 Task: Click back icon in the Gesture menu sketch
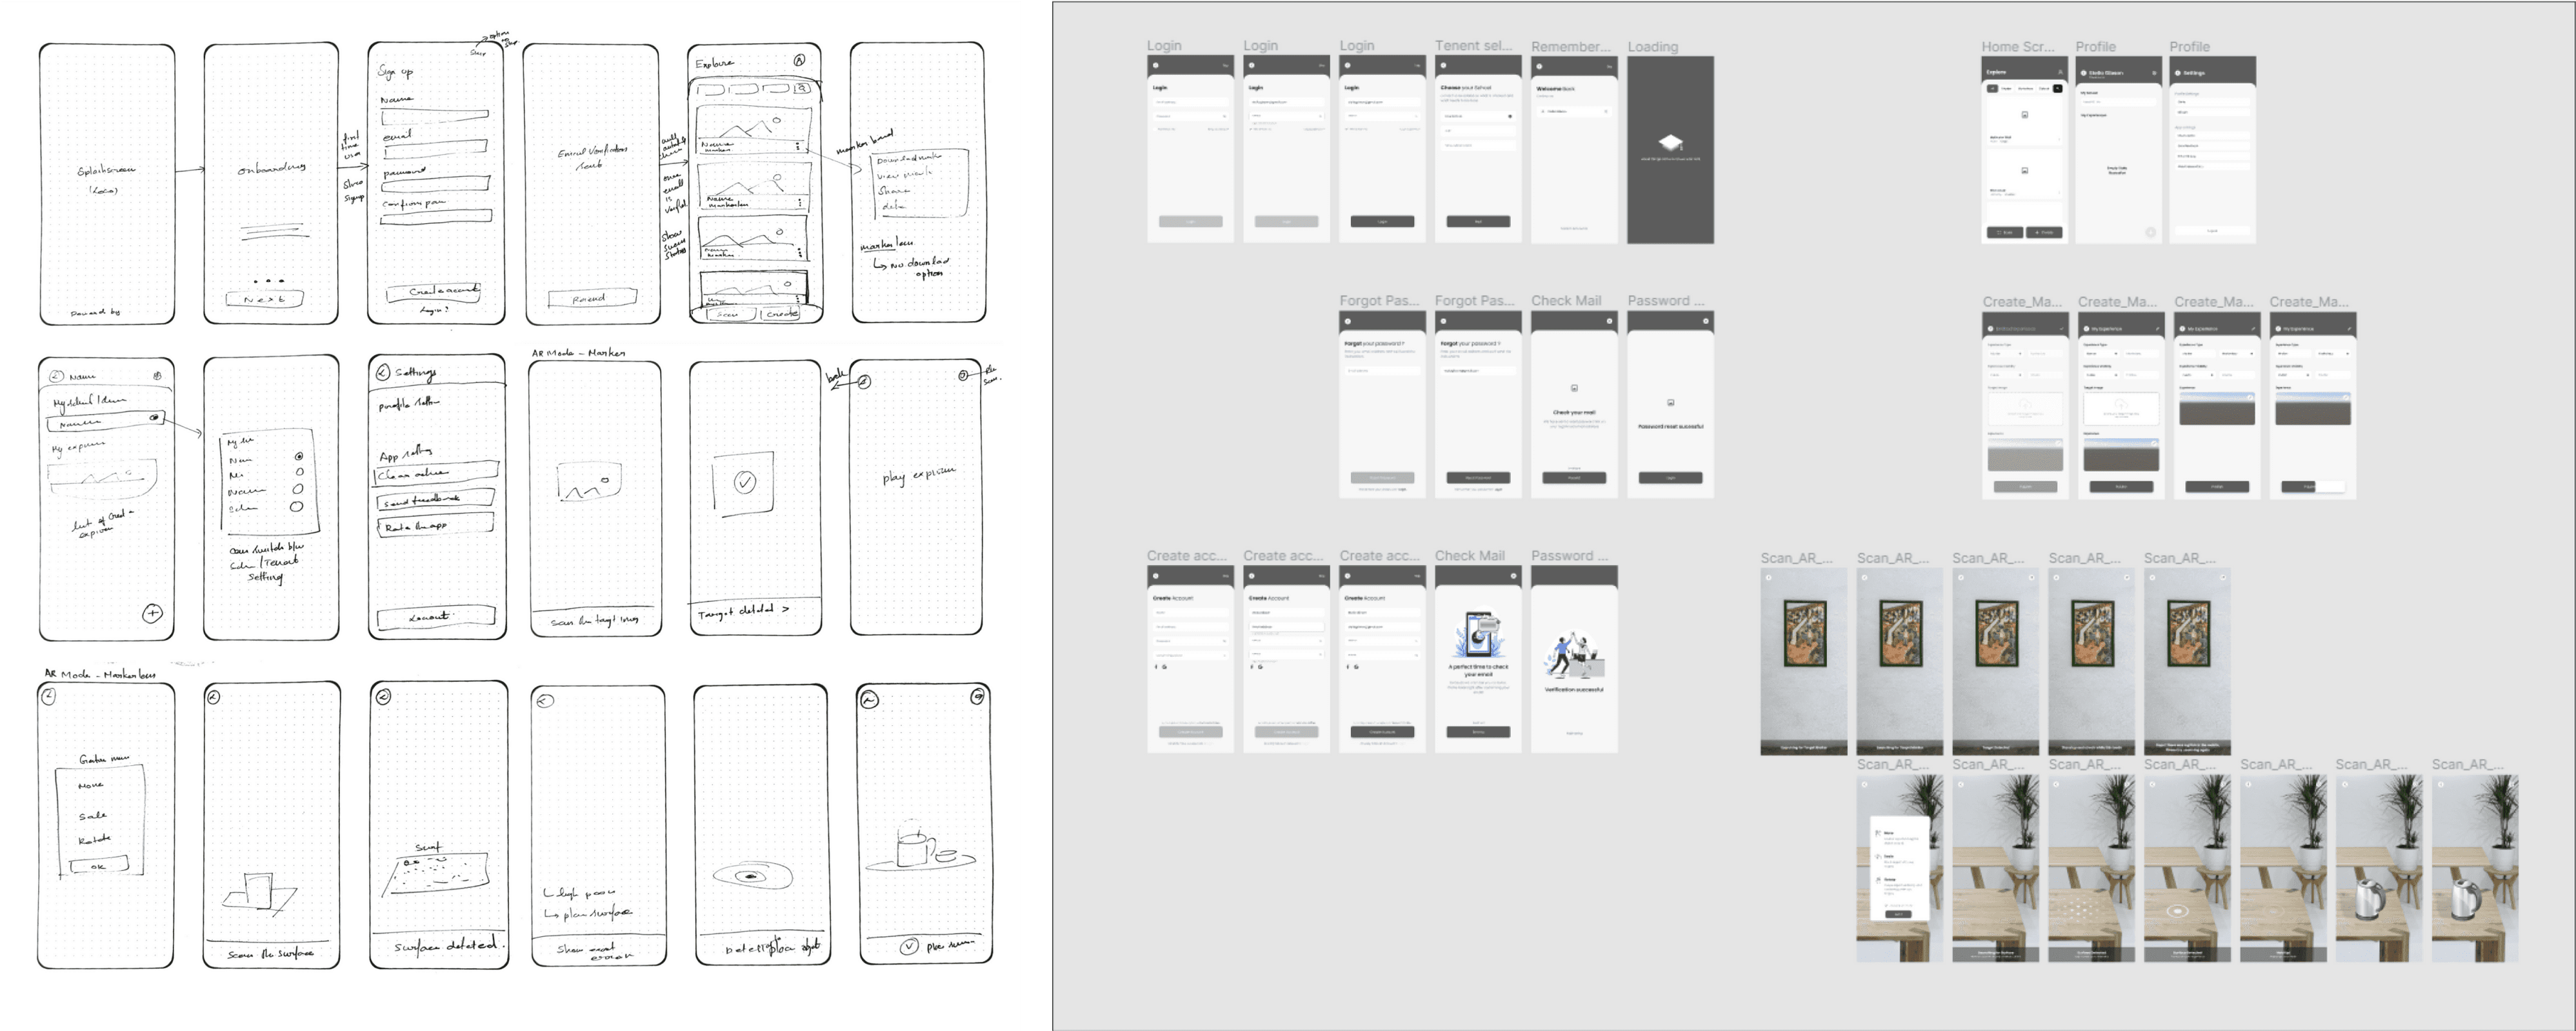click(49, 696)
